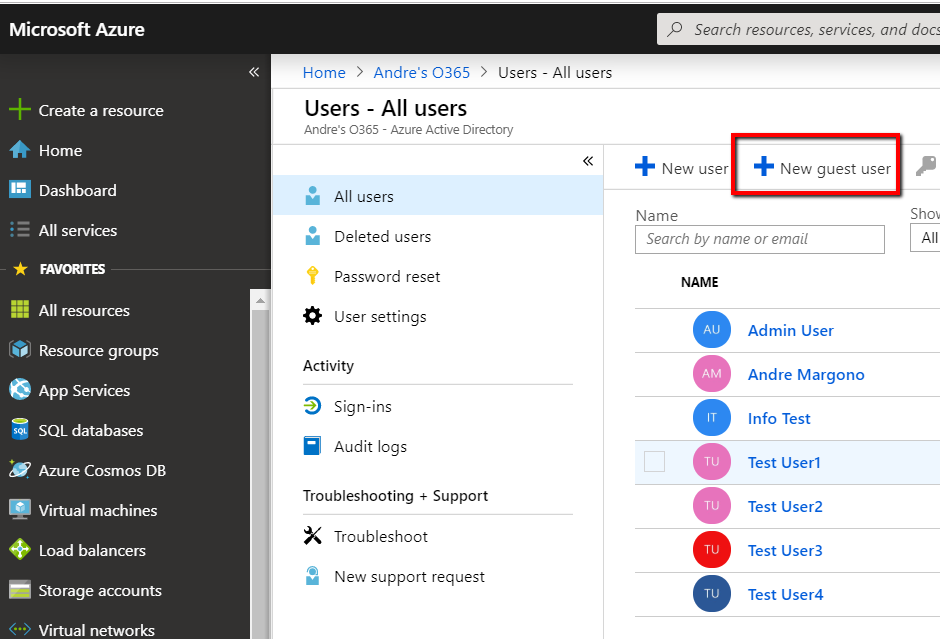Click the New guest user button

click(x=822, y=168)
